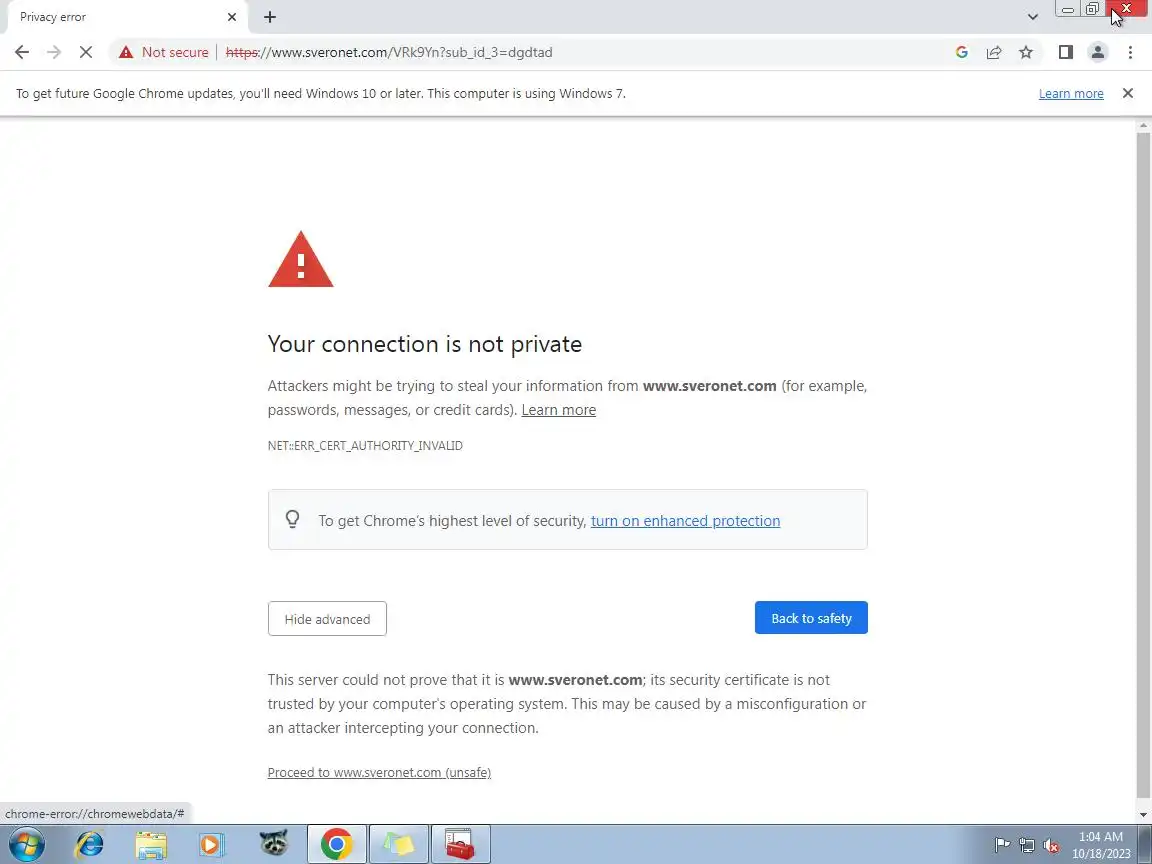
Task: Go back using the back arrow
Action: click(21, 52)
